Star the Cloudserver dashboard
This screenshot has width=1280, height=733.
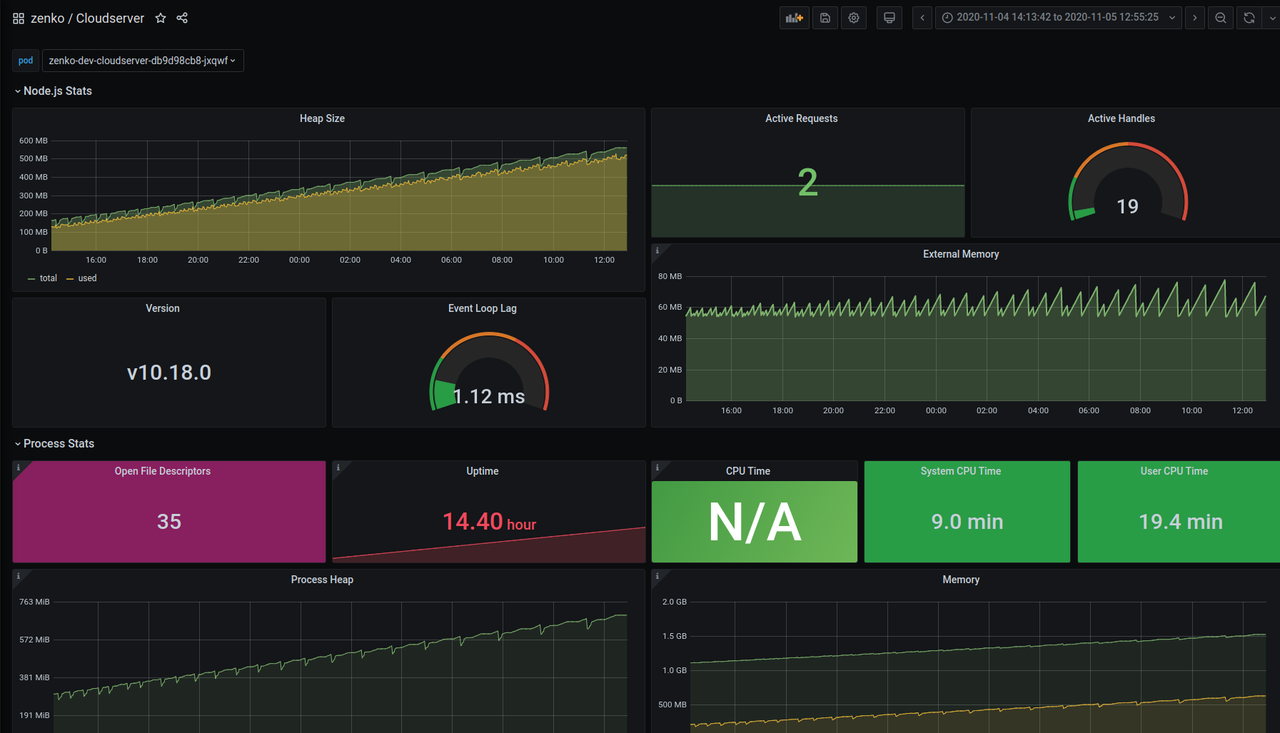160,18
